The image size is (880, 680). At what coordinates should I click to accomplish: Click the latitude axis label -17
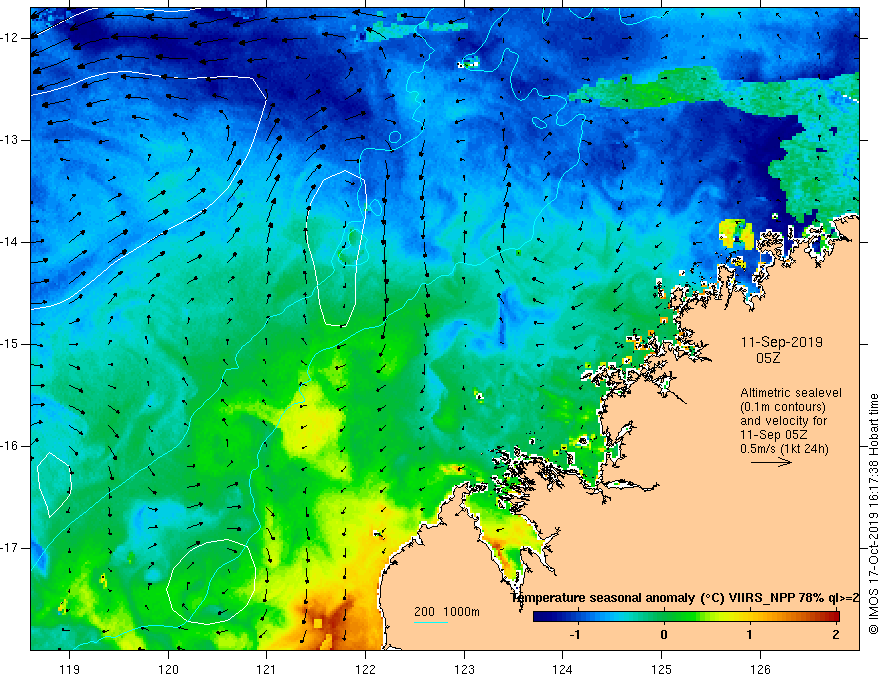point(10,548)
